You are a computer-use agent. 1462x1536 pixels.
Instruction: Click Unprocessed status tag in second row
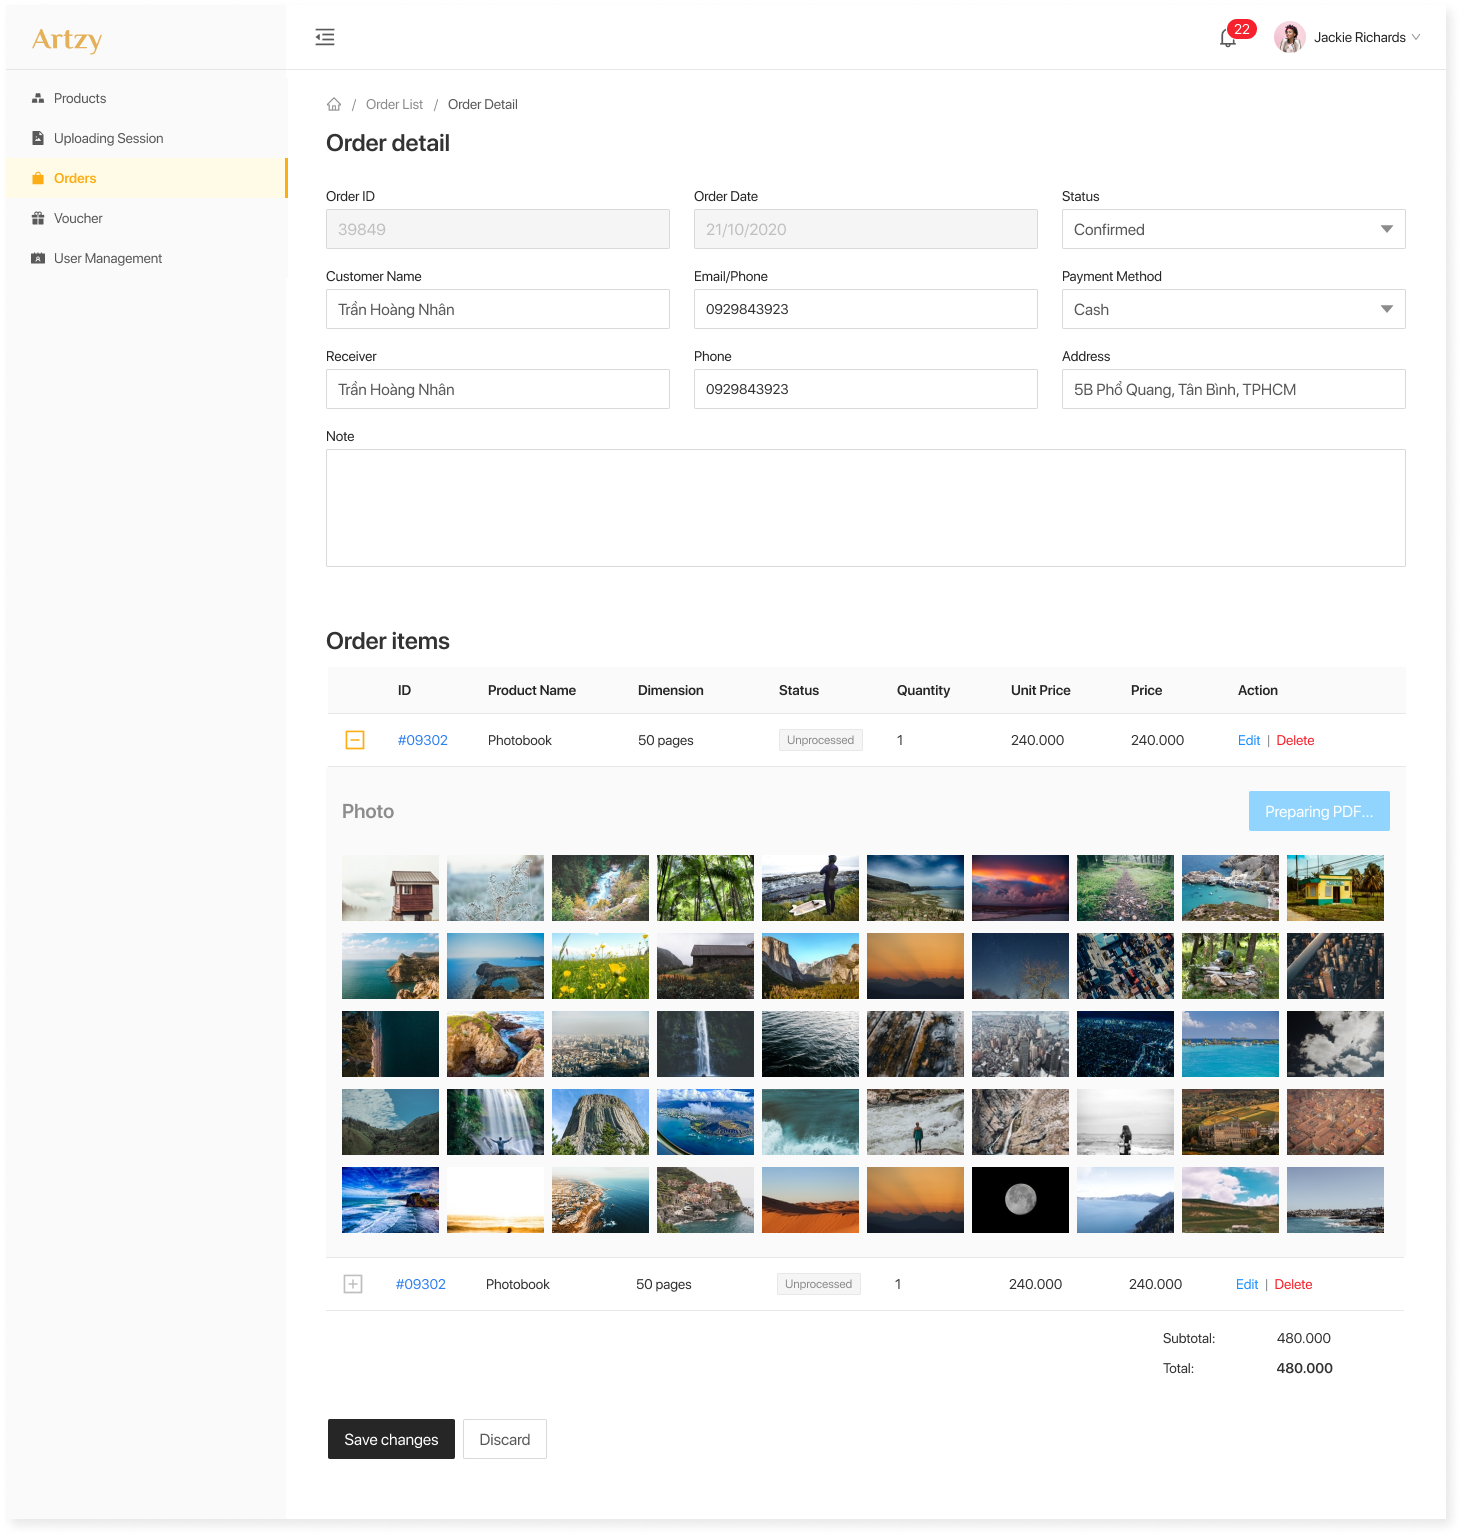818,1284
